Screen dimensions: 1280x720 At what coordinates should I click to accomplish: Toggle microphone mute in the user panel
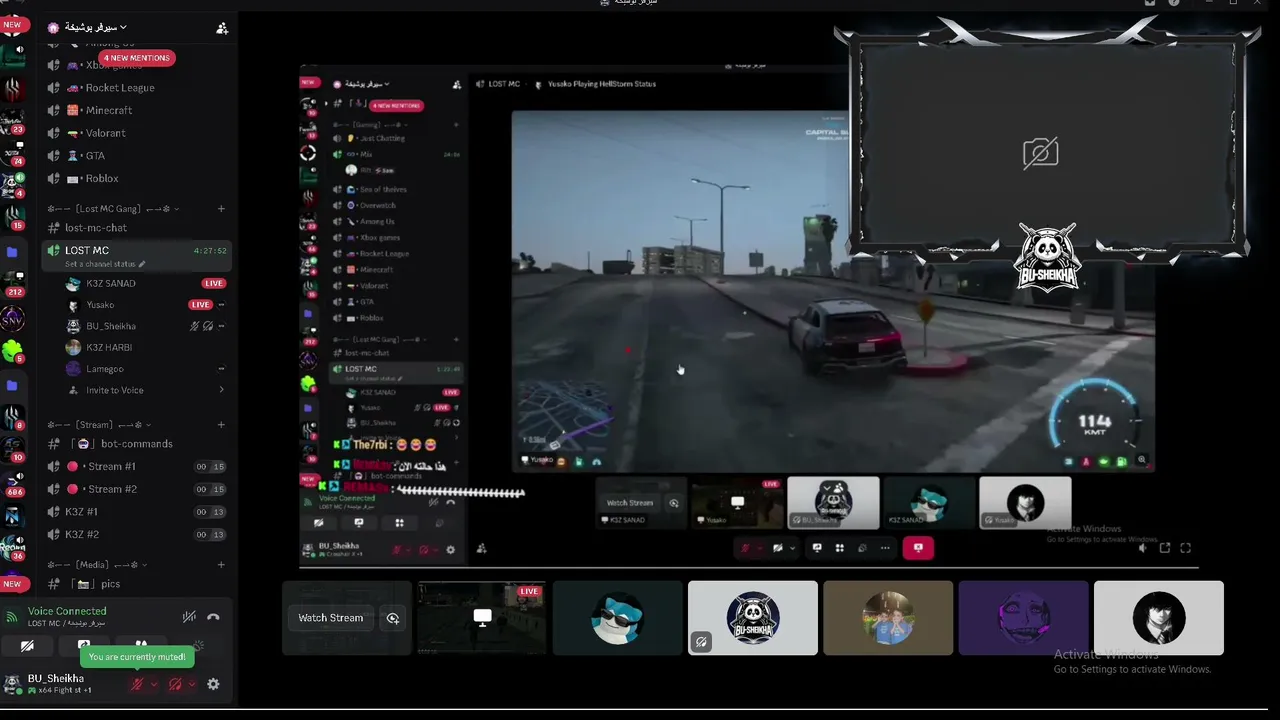[x=137, y=684]
